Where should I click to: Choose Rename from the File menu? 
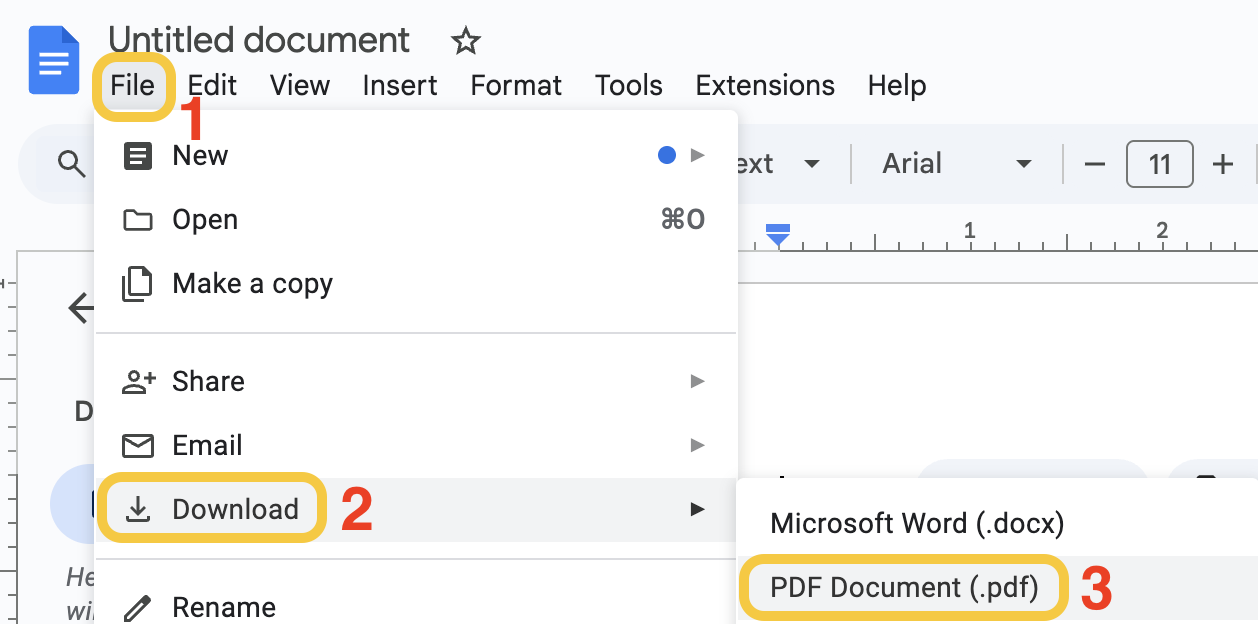[415, 606]
